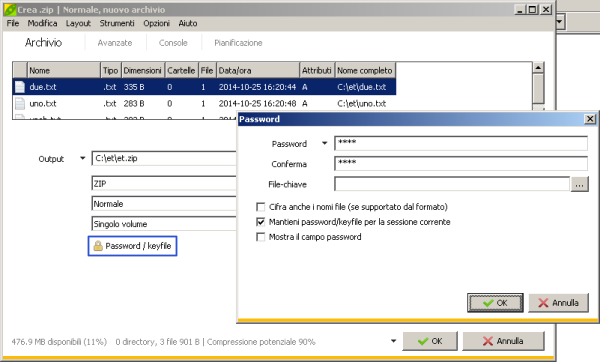This screenshot has width=600, height=362.
Task: Enable Mostra il campo password checkbox
Action: pyautogui.click(x=261, y=237)
